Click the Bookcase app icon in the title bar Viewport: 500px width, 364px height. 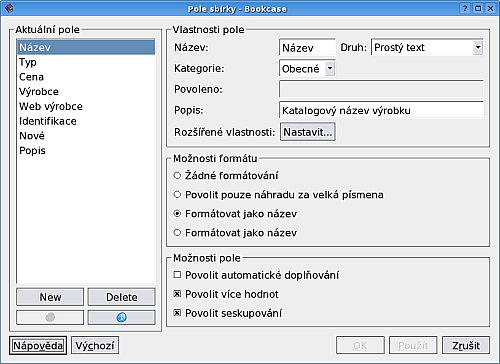[10, 8]
